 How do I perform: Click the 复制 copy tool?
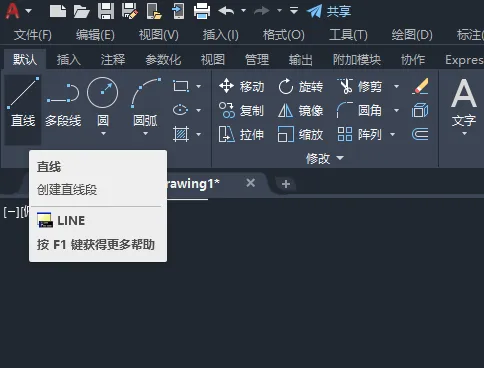coord(241,110)
